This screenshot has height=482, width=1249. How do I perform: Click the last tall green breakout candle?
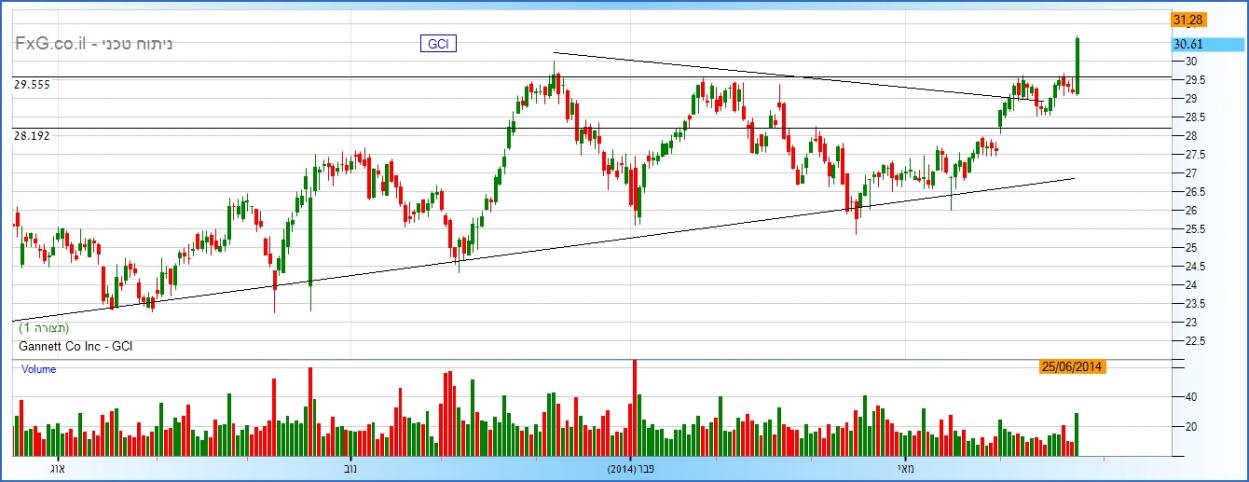click(1077, 66)
